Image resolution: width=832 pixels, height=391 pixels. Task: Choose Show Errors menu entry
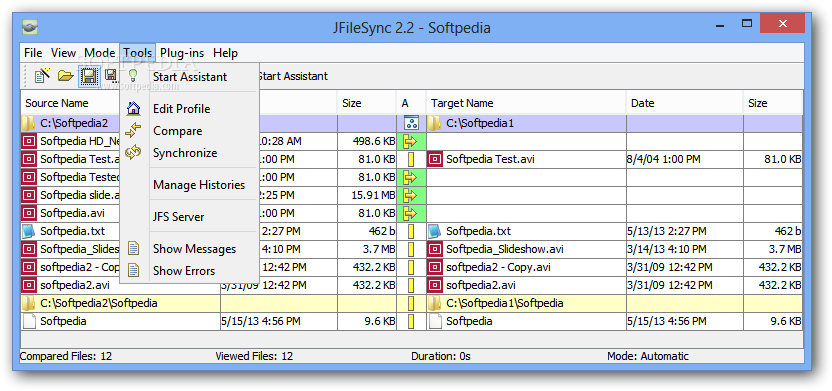189,271
